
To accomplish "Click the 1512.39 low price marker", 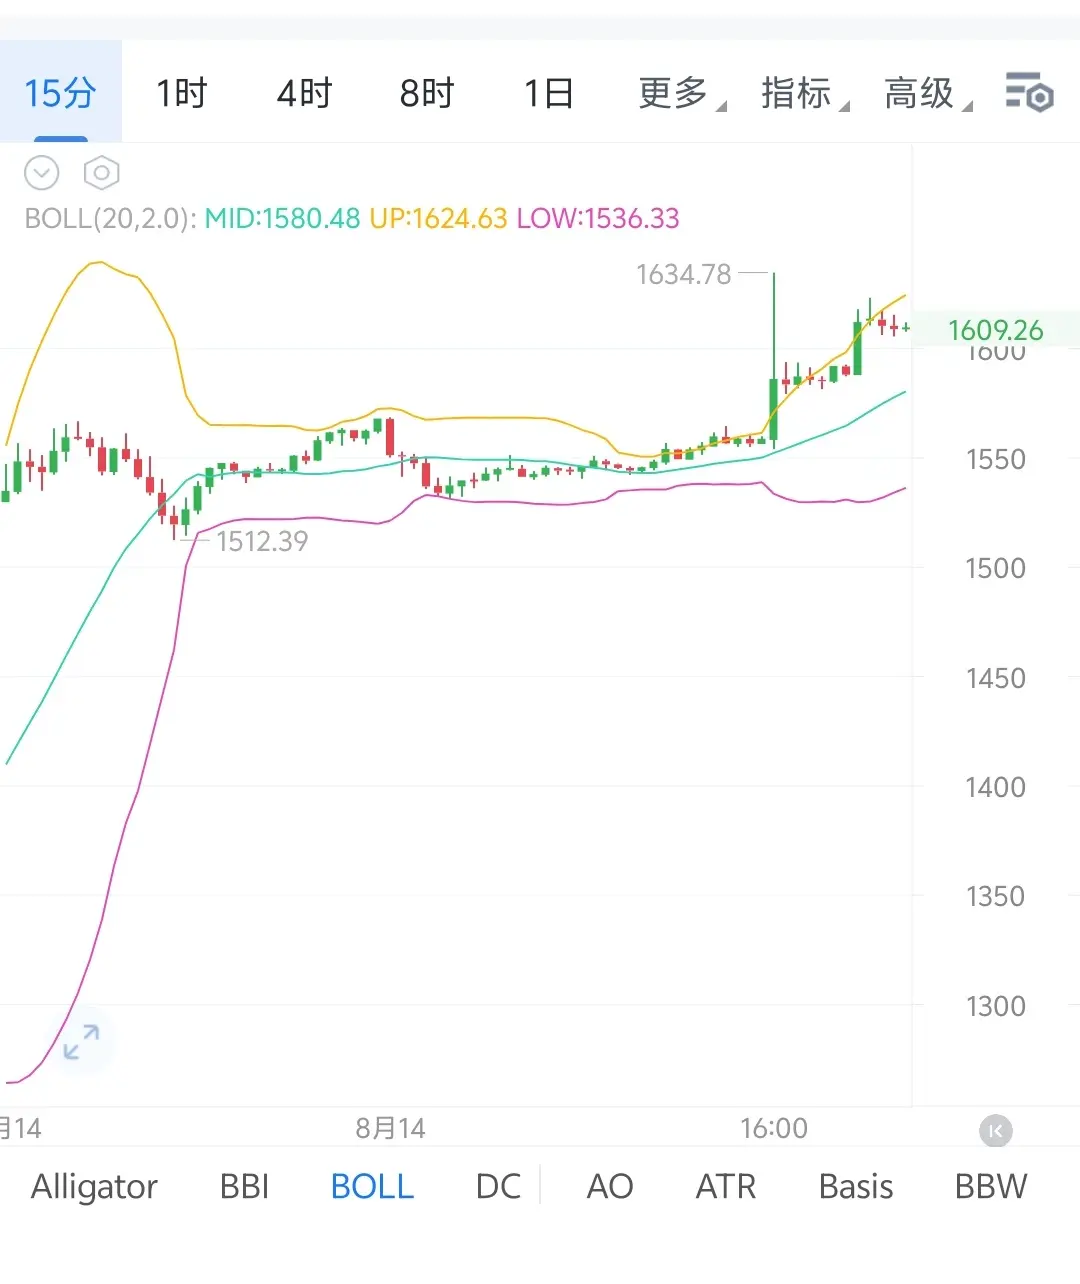I will [262, 541].
